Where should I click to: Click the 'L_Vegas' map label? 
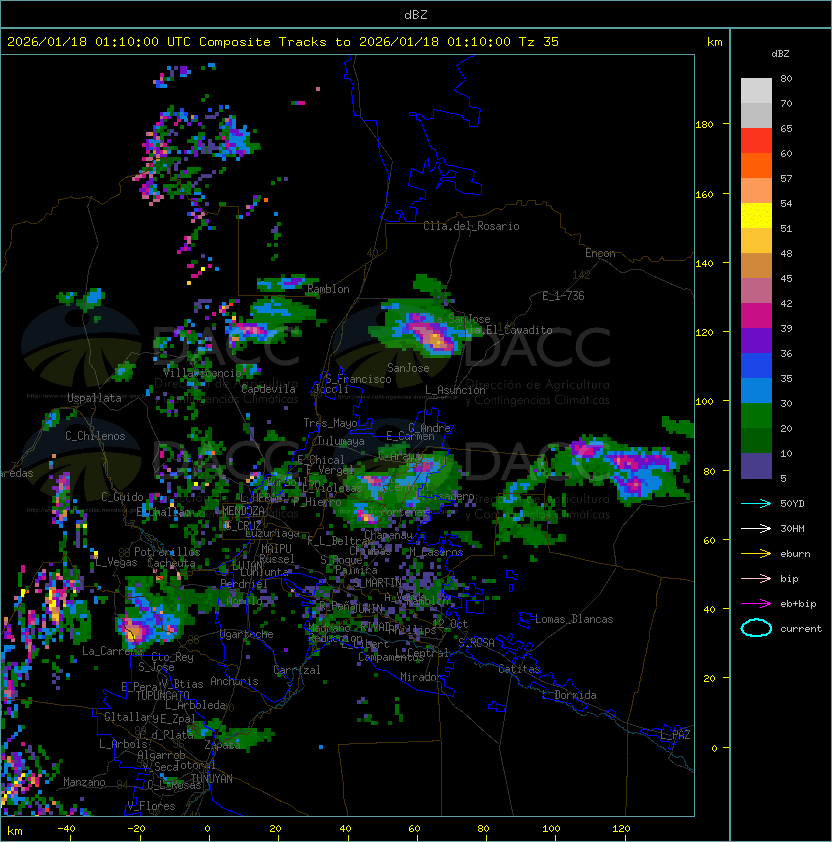click(x=117, y=562)
